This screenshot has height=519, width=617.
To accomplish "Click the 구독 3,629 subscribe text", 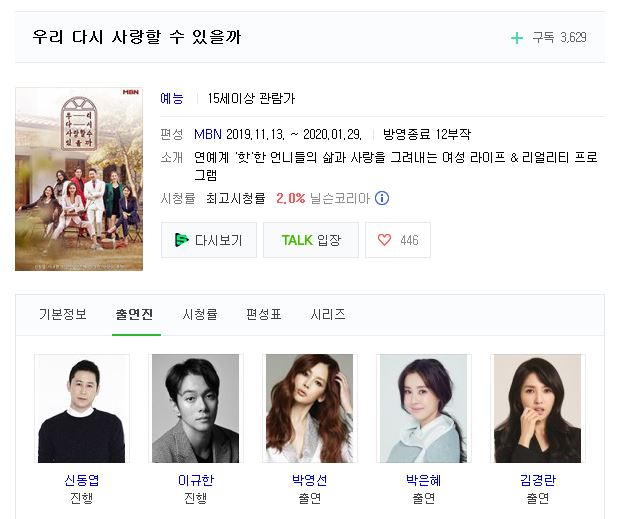I will (x=559, y=38).
